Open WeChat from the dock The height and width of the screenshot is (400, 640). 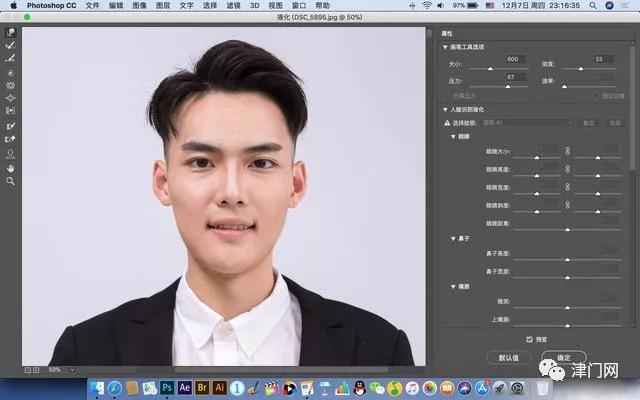pos(377,388)
